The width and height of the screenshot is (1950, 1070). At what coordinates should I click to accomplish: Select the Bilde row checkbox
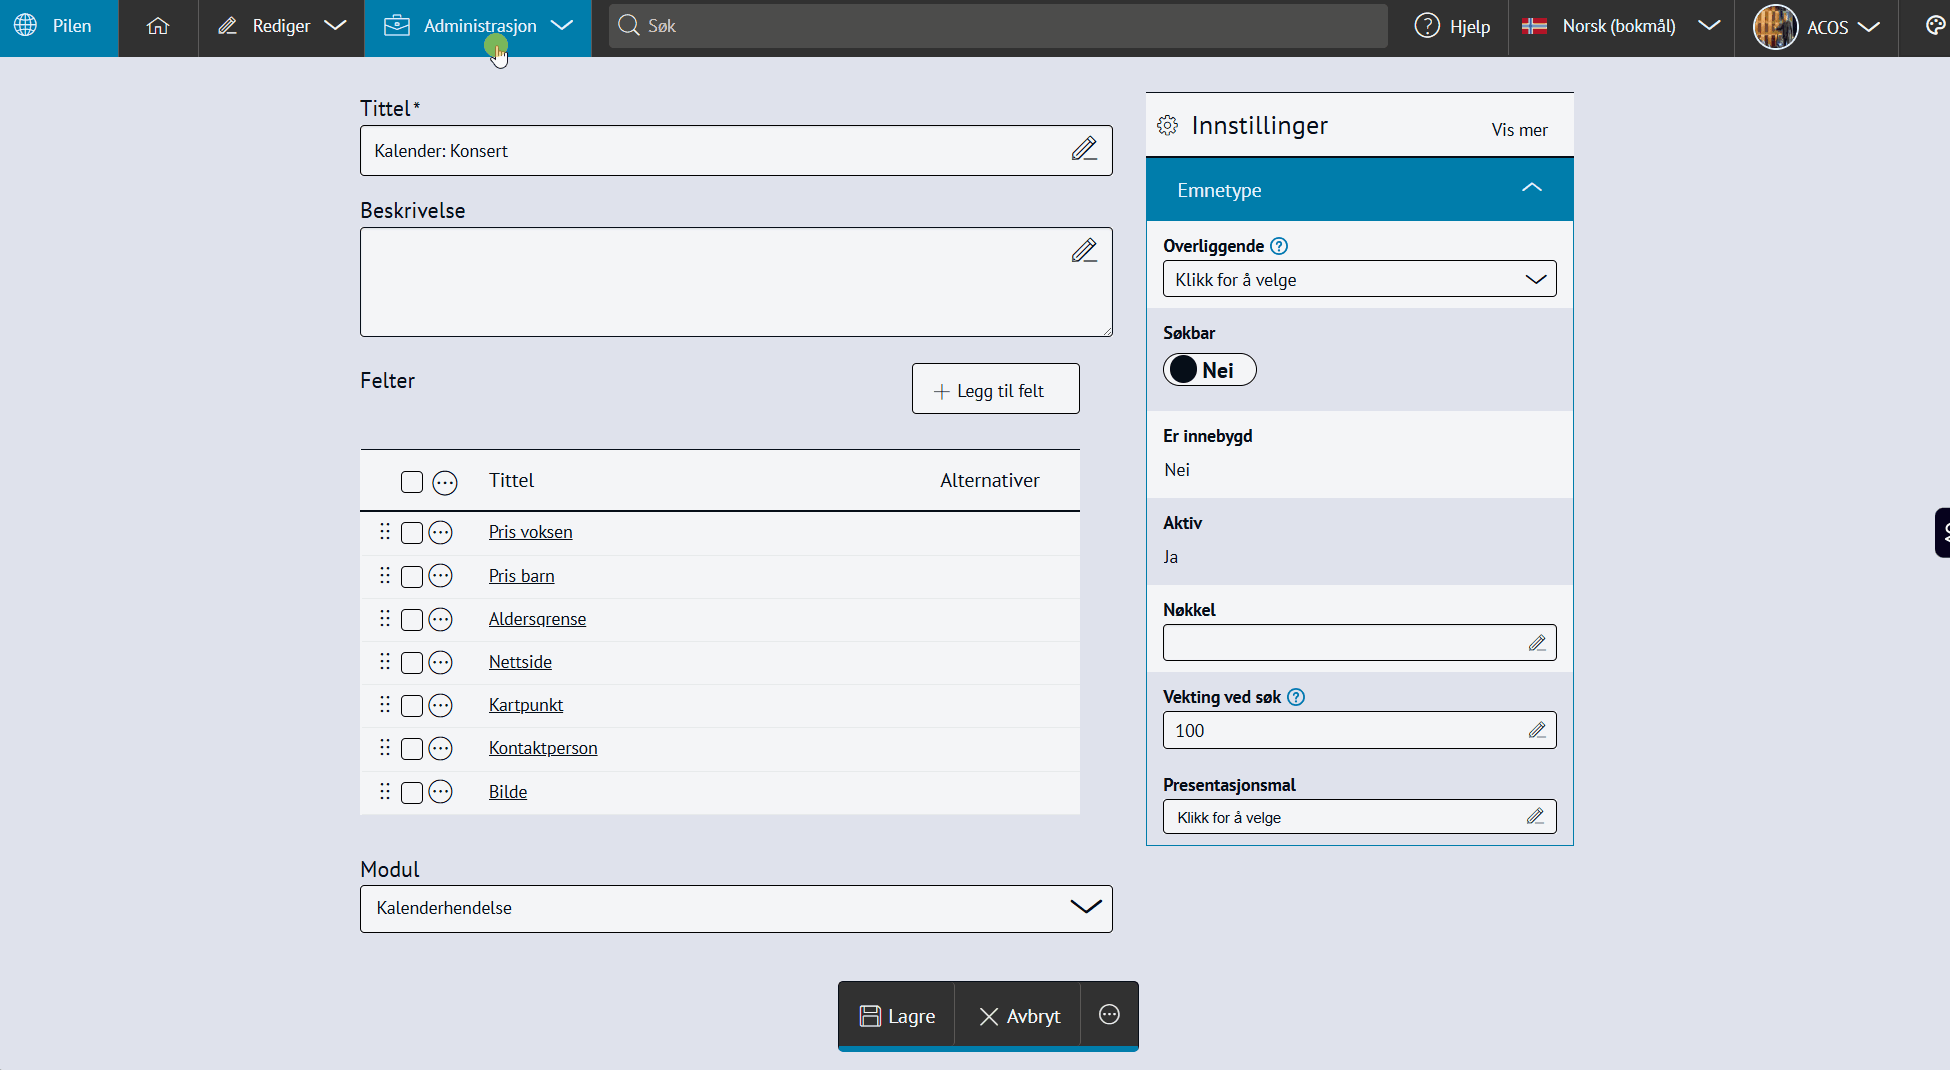click(x=411, y=793)
